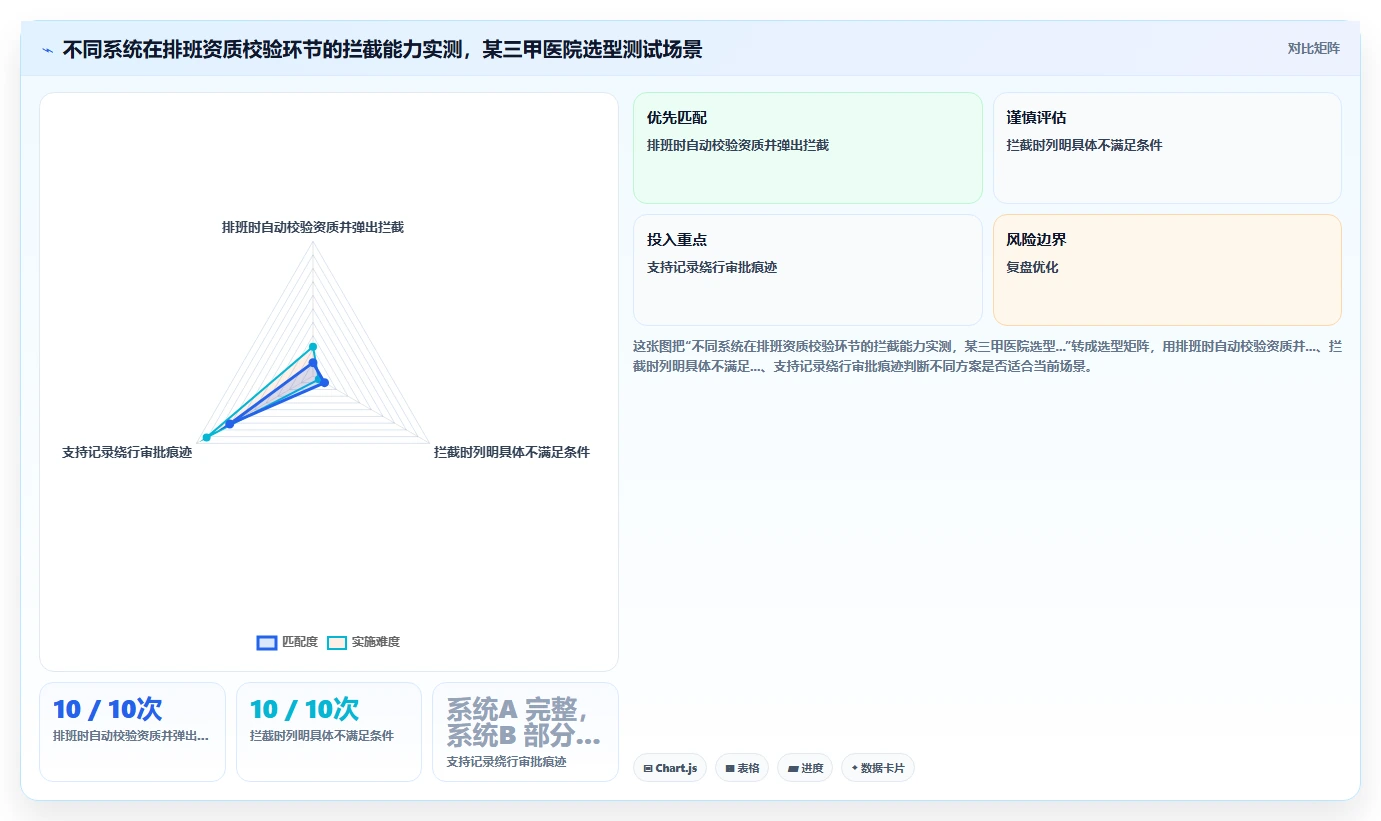
Task: Open the 谨慎评估 card
Action: click(1167, 148)
